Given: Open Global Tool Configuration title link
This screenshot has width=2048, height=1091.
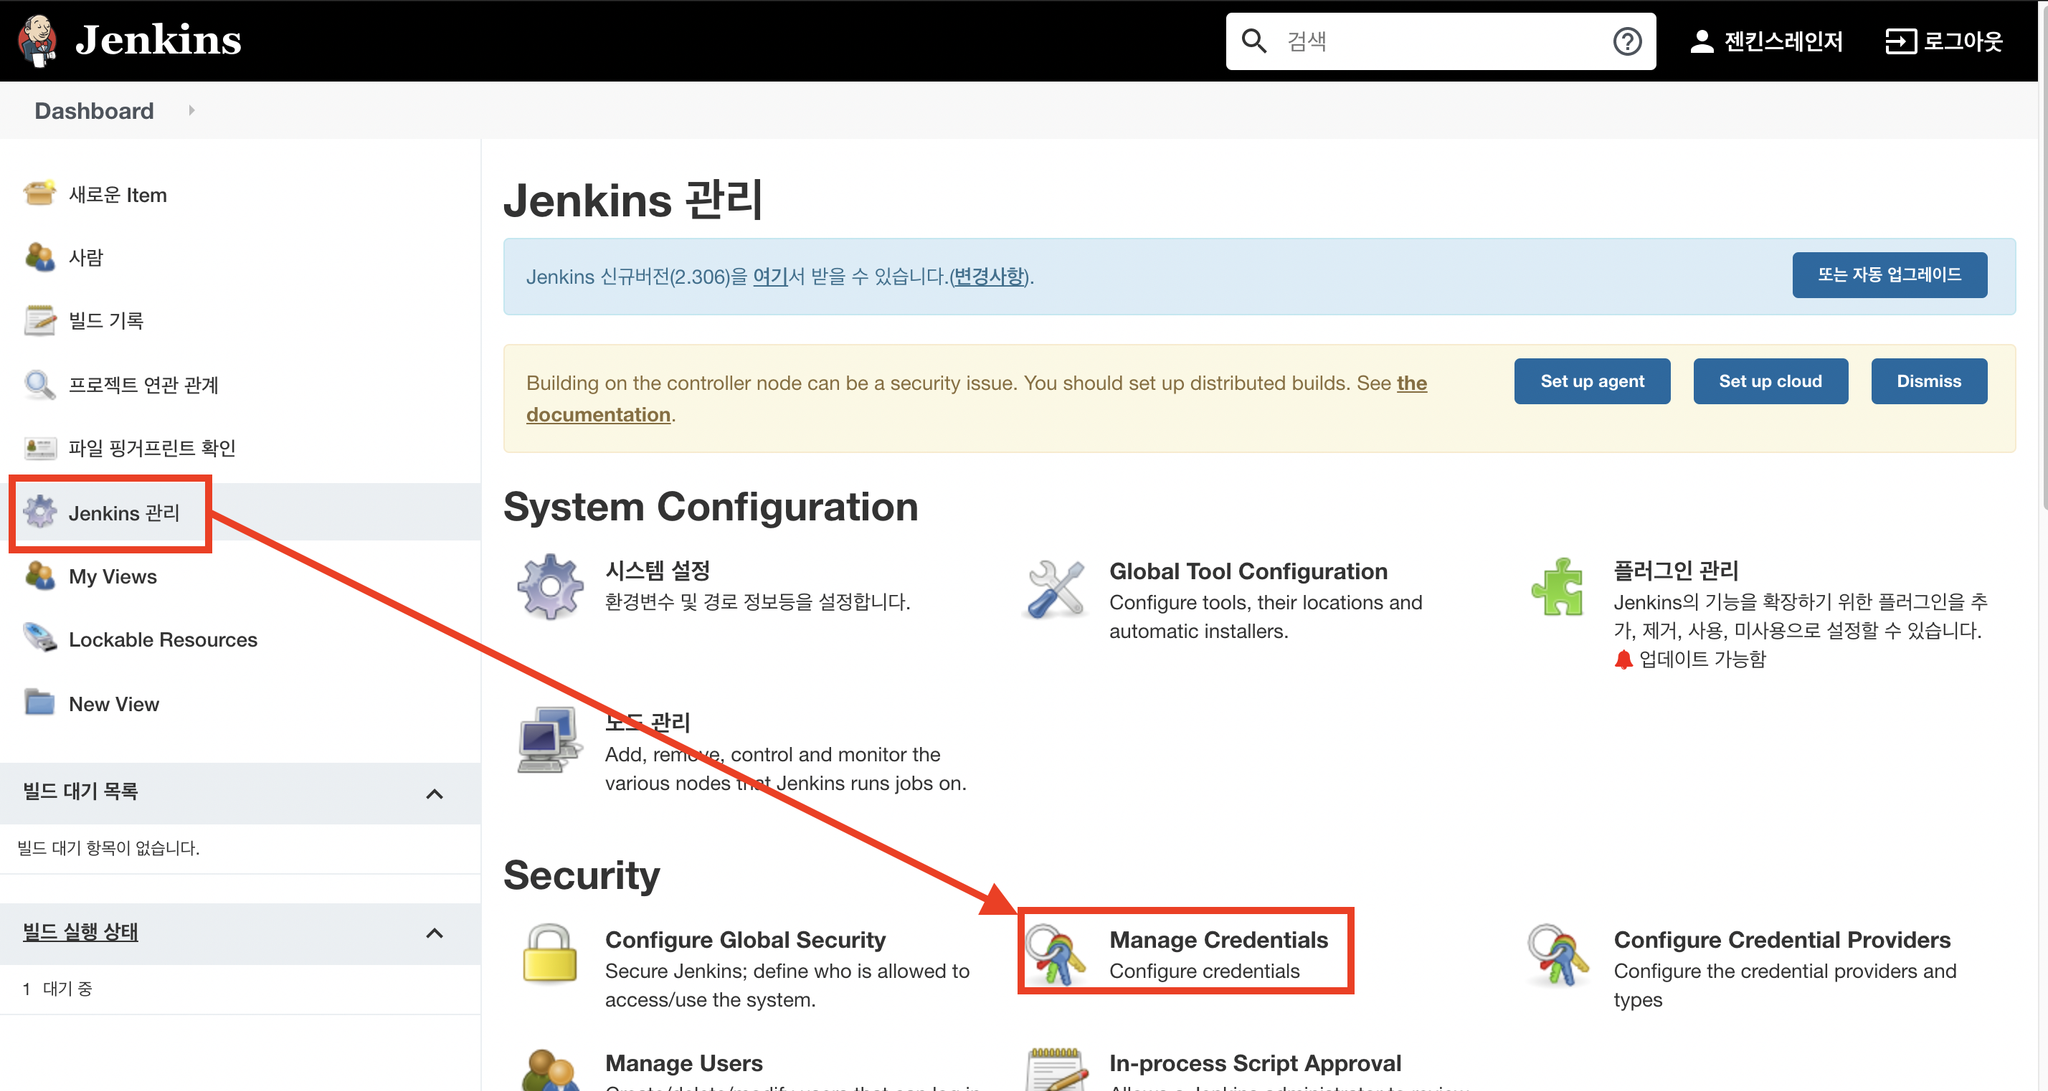Looking at the screenshot, I should click(1248, 572).
